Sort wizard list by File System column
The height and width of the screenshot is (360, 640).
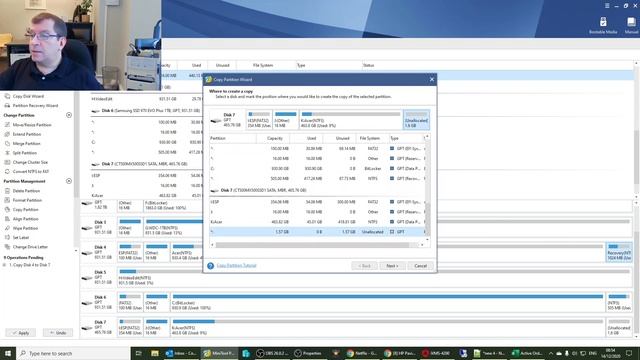click(x=369, y=139)
